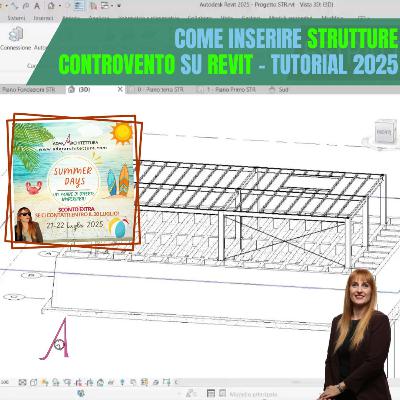The width and height of the screenshot is (400, 400).
Task: Switch to the Sud elevation tab
Action: (x=283, y=90)
